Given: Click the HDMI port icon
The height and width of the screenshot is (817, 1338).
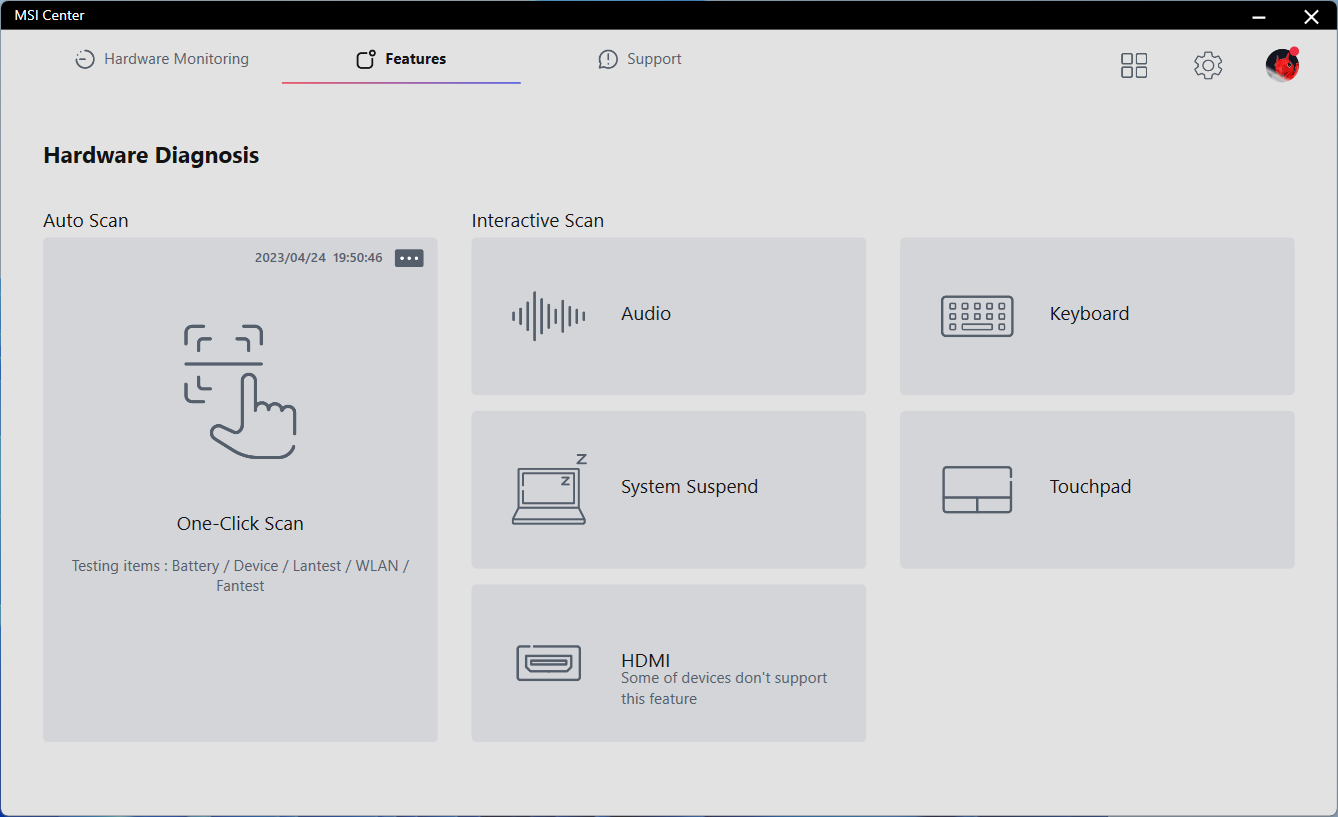Looking at the screenshot, I should point(548,663).
